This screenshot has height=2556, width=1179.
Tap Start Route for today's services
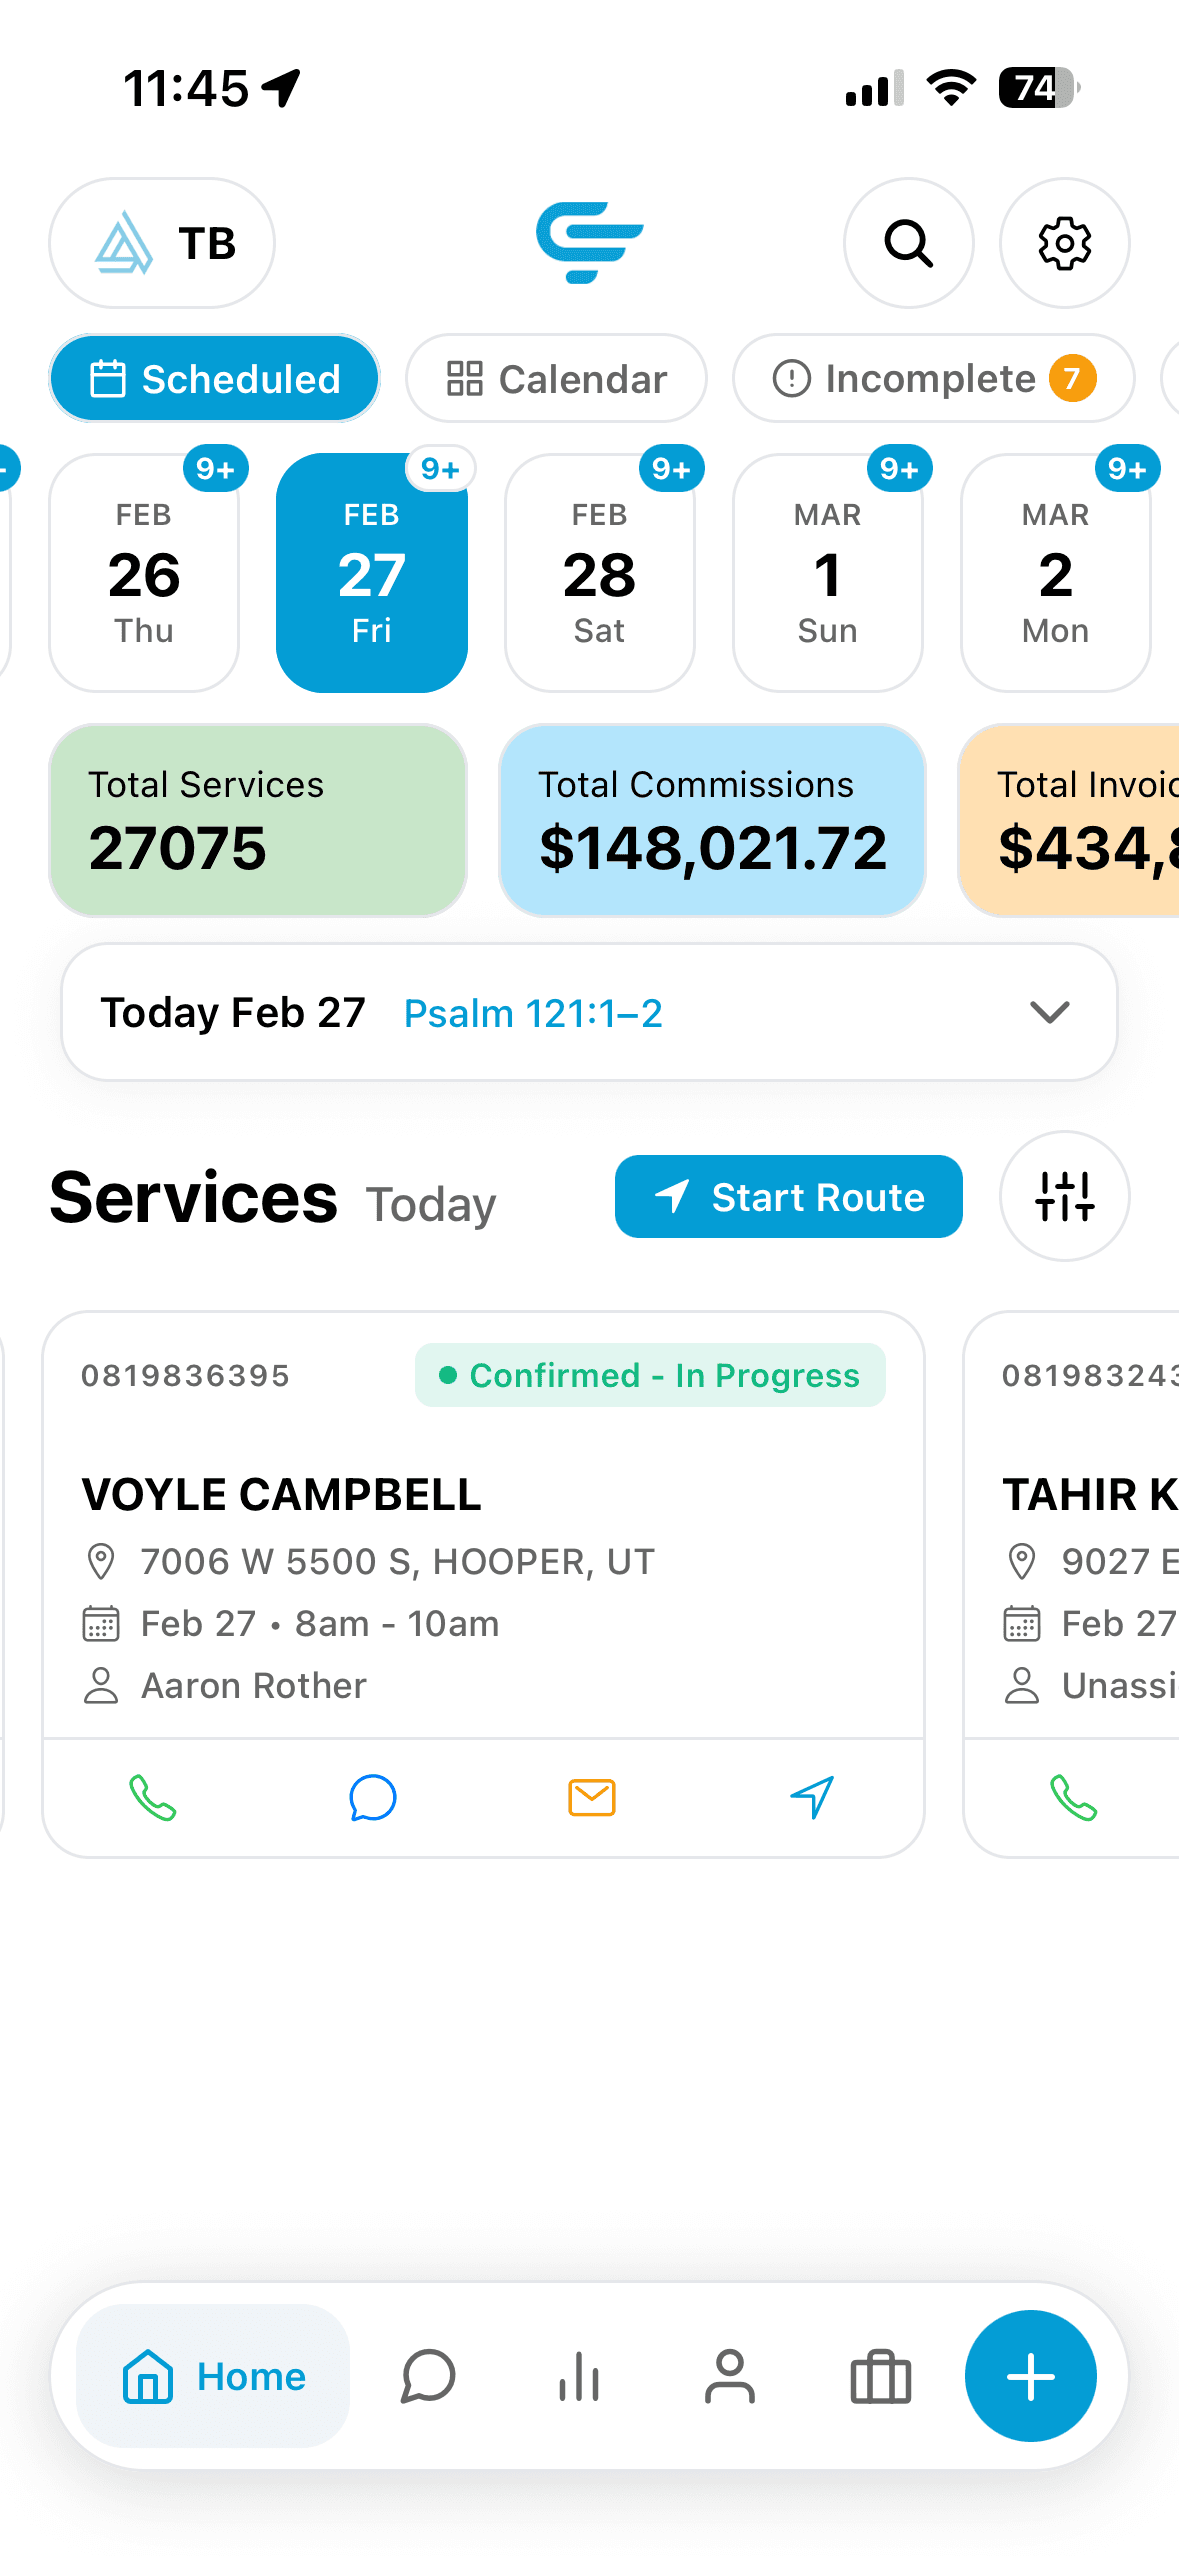coord(788,1196)
